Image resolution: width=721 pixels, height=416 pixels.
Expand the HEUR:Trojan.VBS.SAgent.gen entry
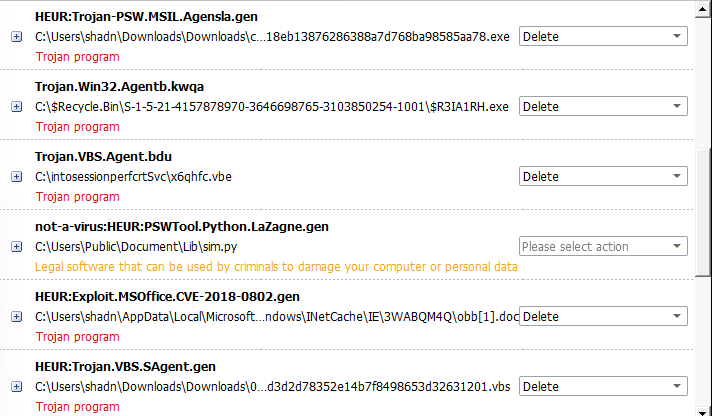point(17,387)
